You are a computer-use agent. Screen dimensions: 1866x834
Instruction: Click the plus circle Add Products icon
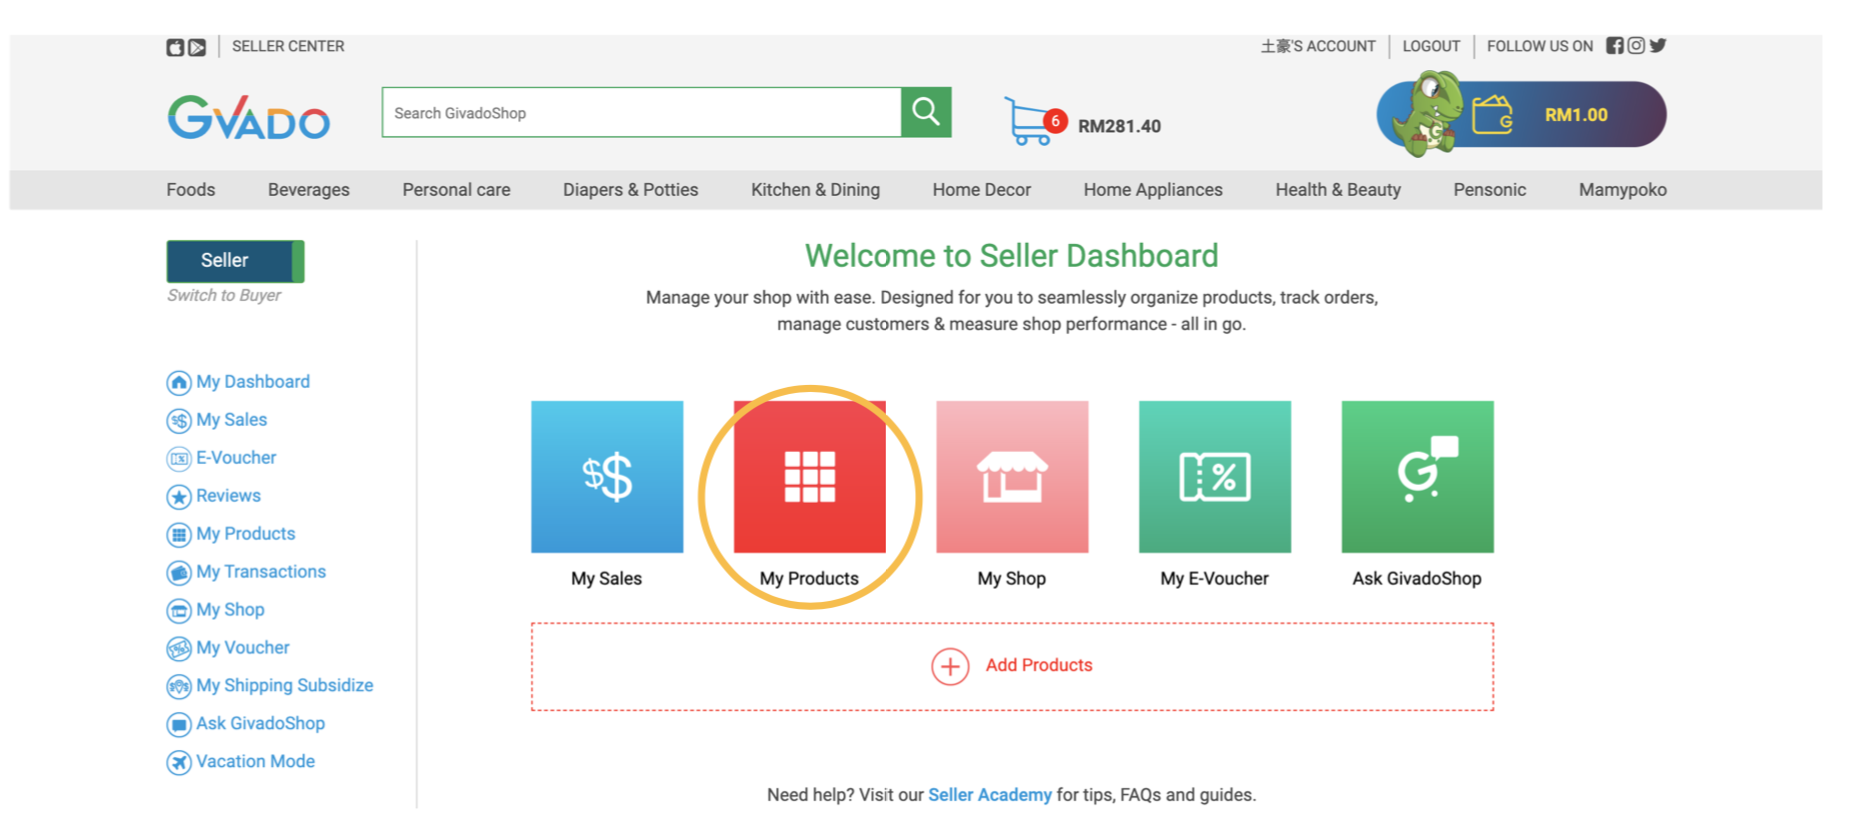coord(950,666)
